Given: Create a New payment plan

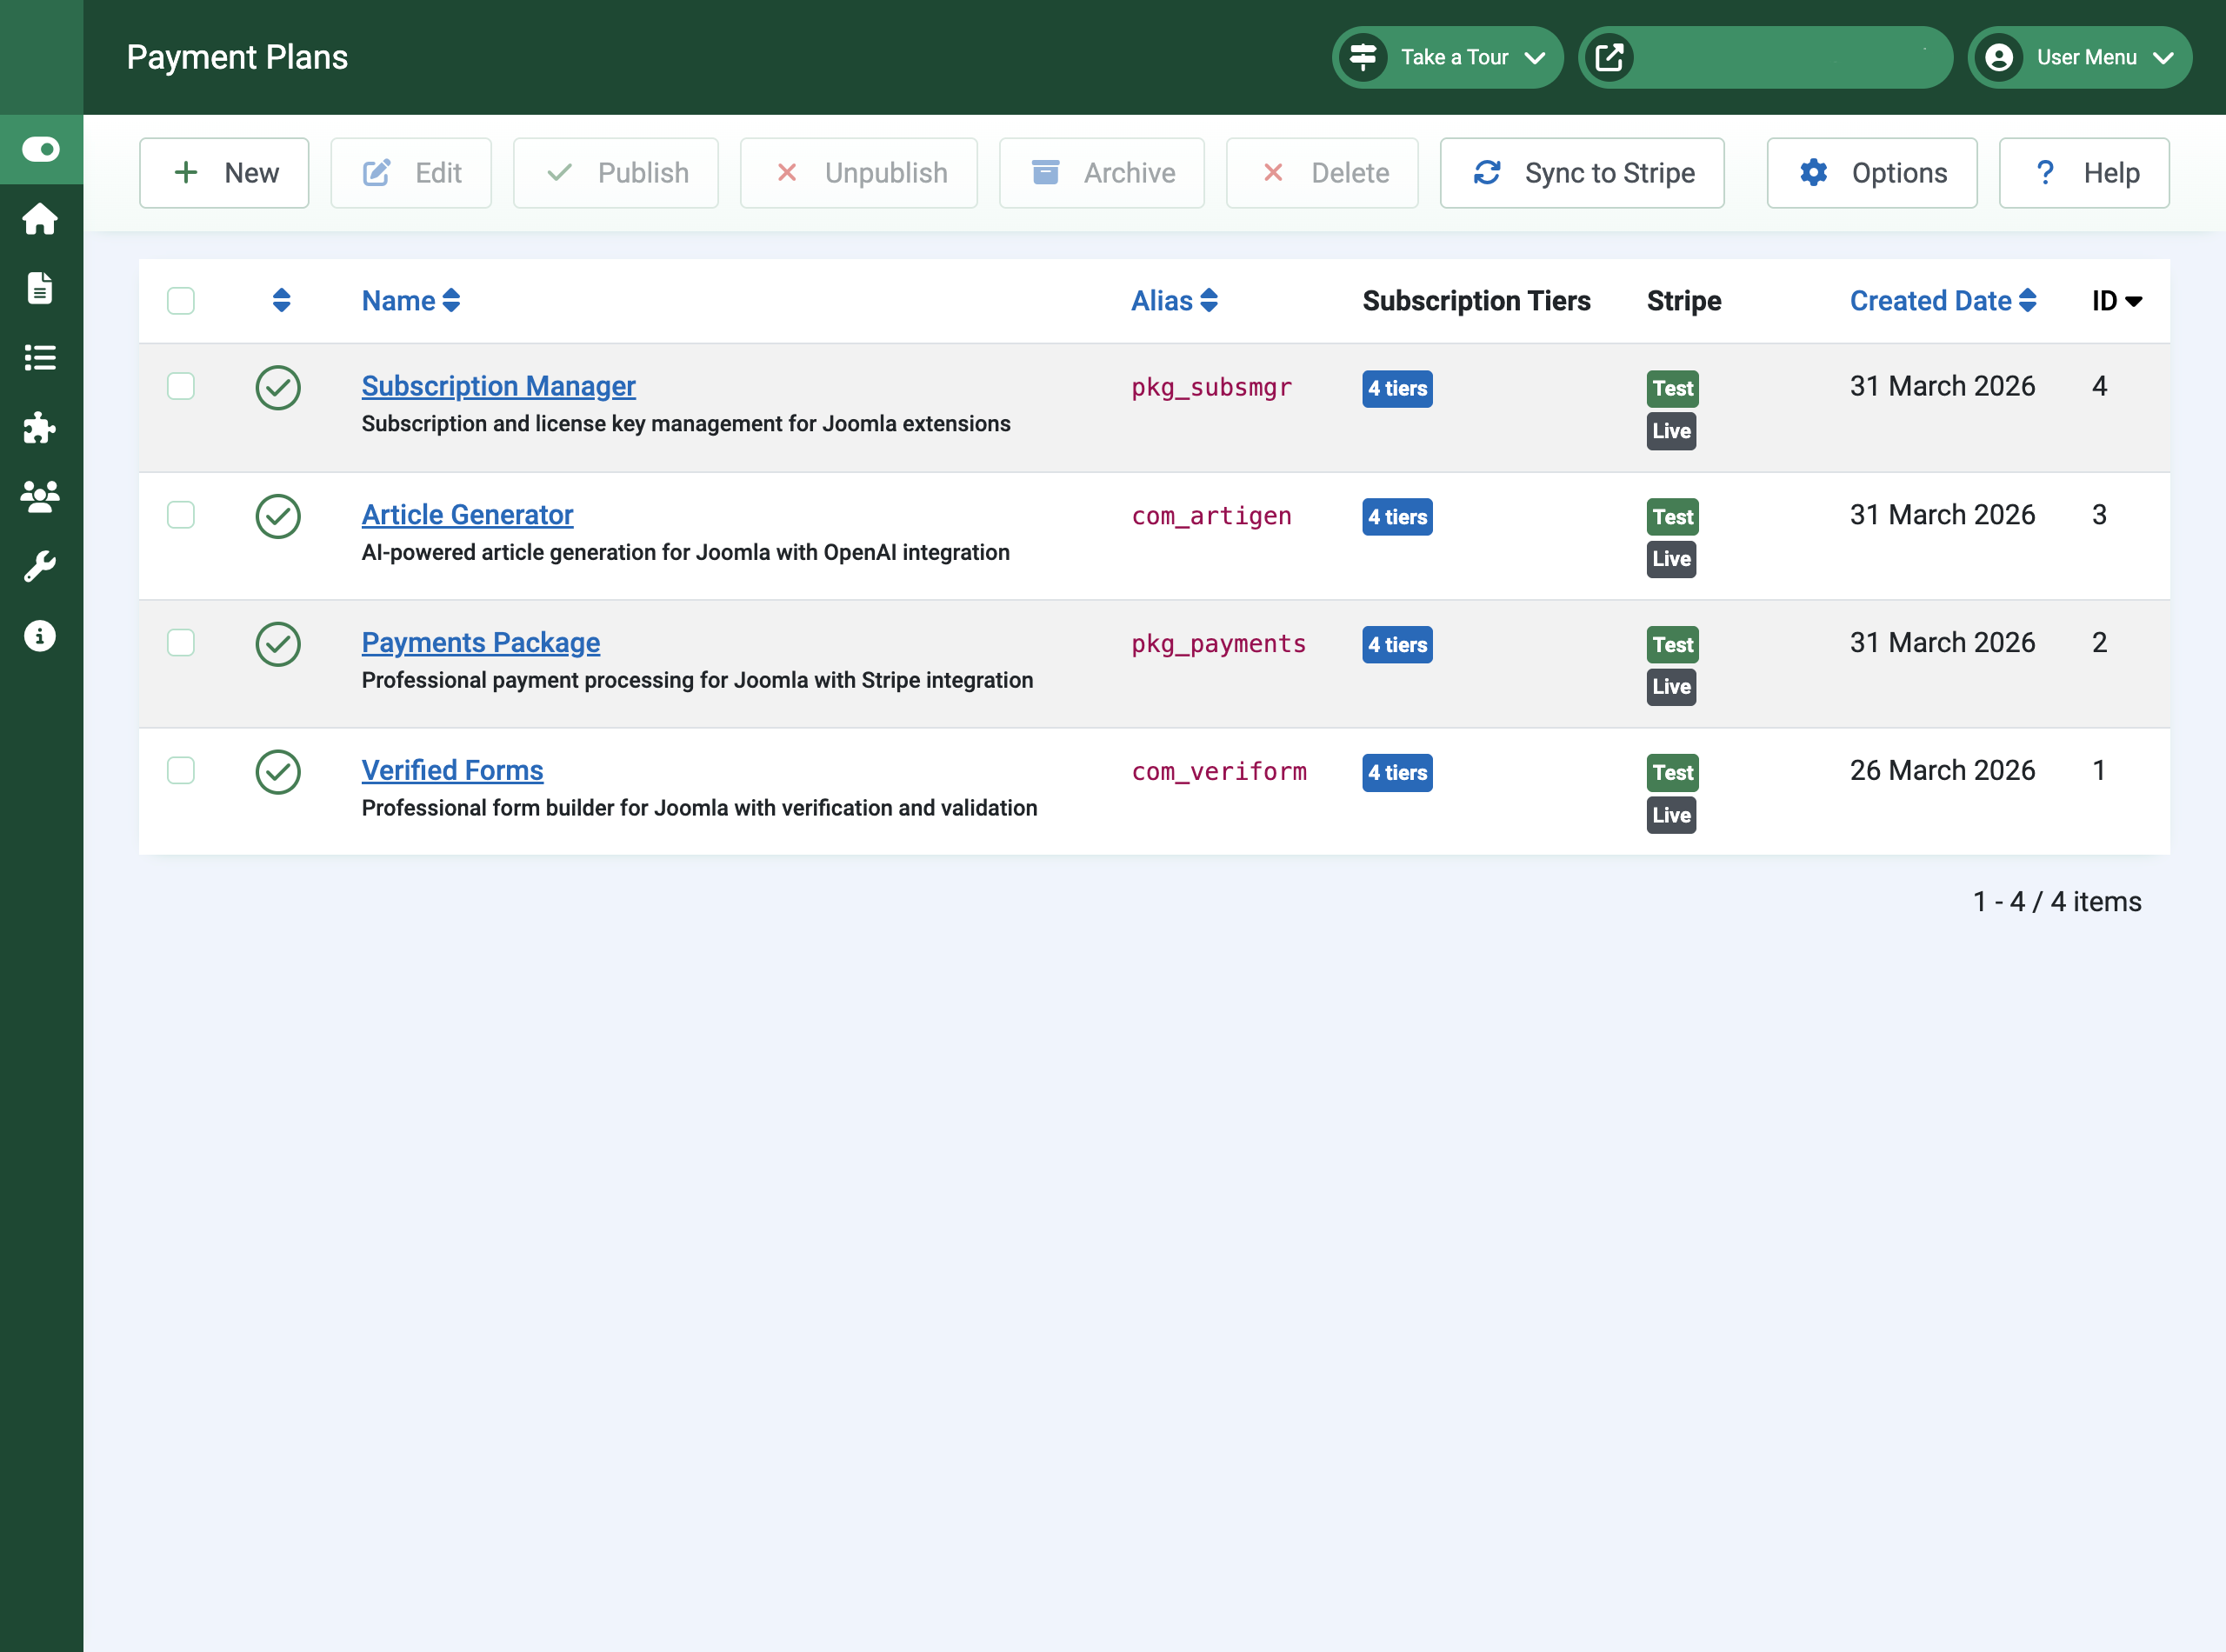Looking at the screenshot, I should 224,172.
